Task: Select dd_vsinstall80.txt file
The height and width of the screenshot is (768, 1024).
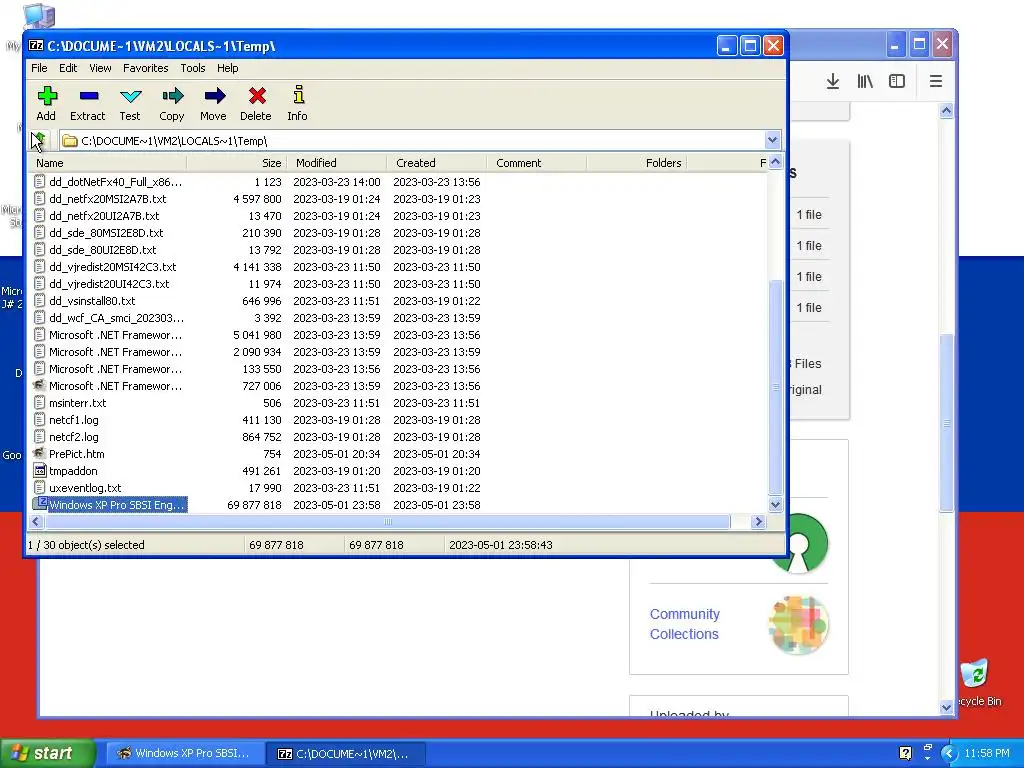Action: pyautogui.click(x=92, y=300)
